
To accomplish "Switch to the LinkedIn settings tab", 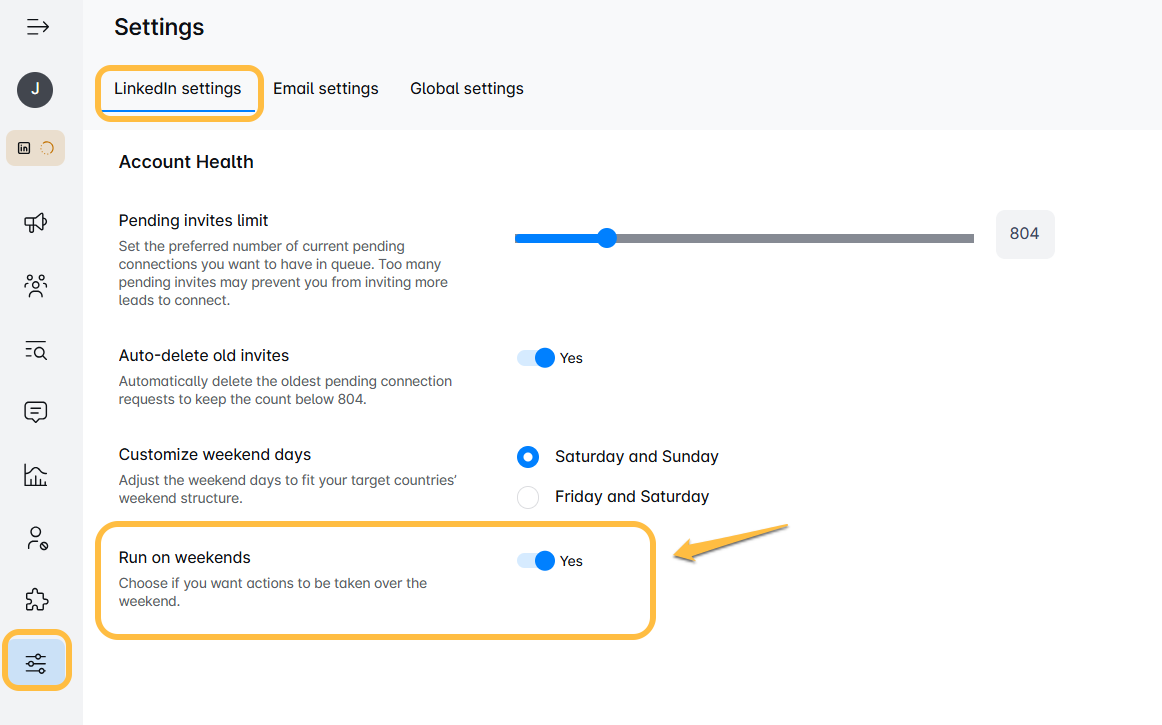I will [178, 89].
